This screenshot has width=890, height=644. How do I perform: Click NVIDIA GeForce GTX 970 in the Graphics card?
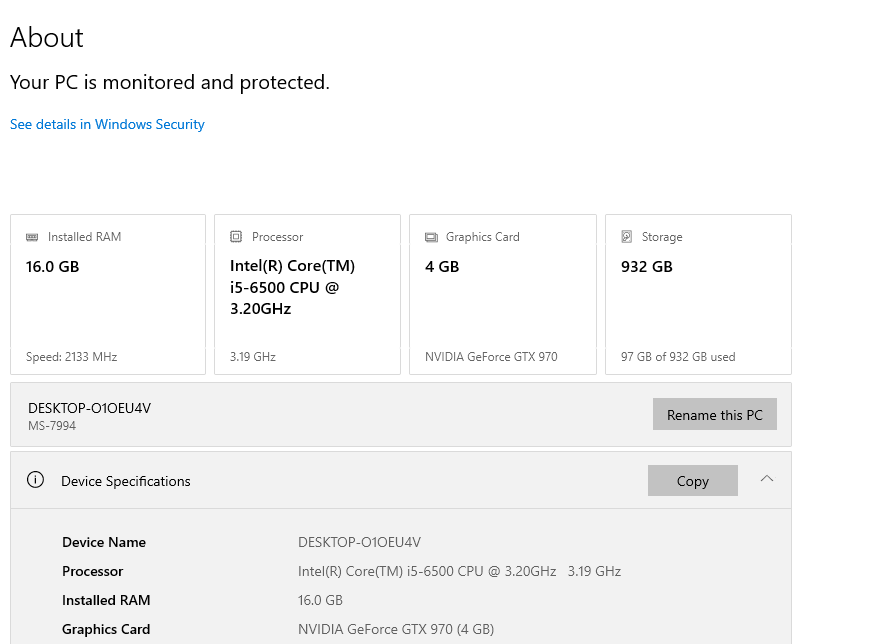pos(491,357)
